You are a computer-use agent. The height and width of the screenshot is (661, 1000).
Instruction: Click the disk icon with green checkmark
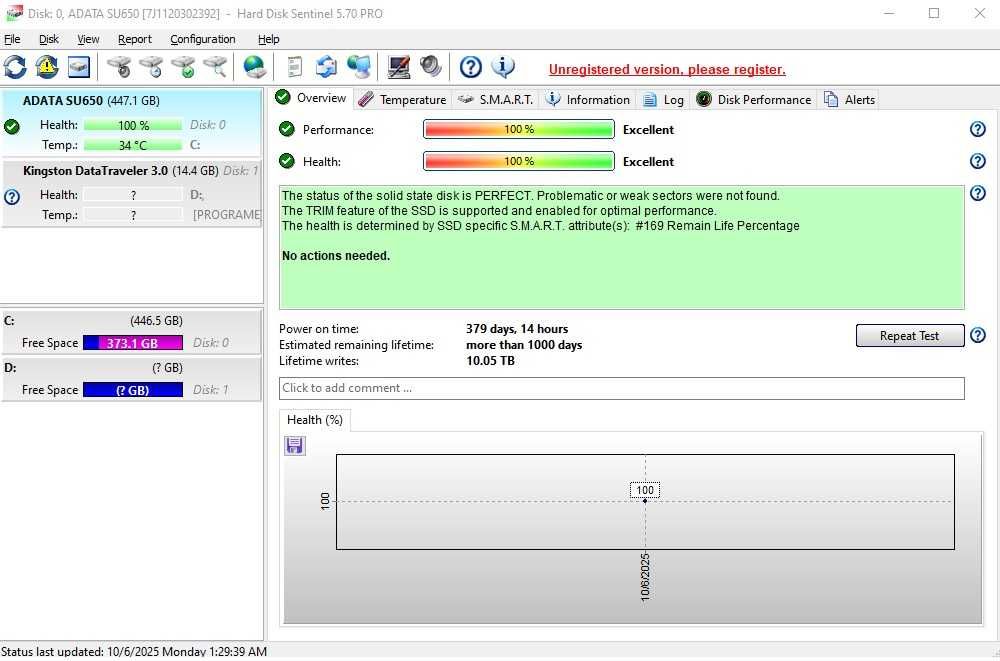[x=184, y=67]
